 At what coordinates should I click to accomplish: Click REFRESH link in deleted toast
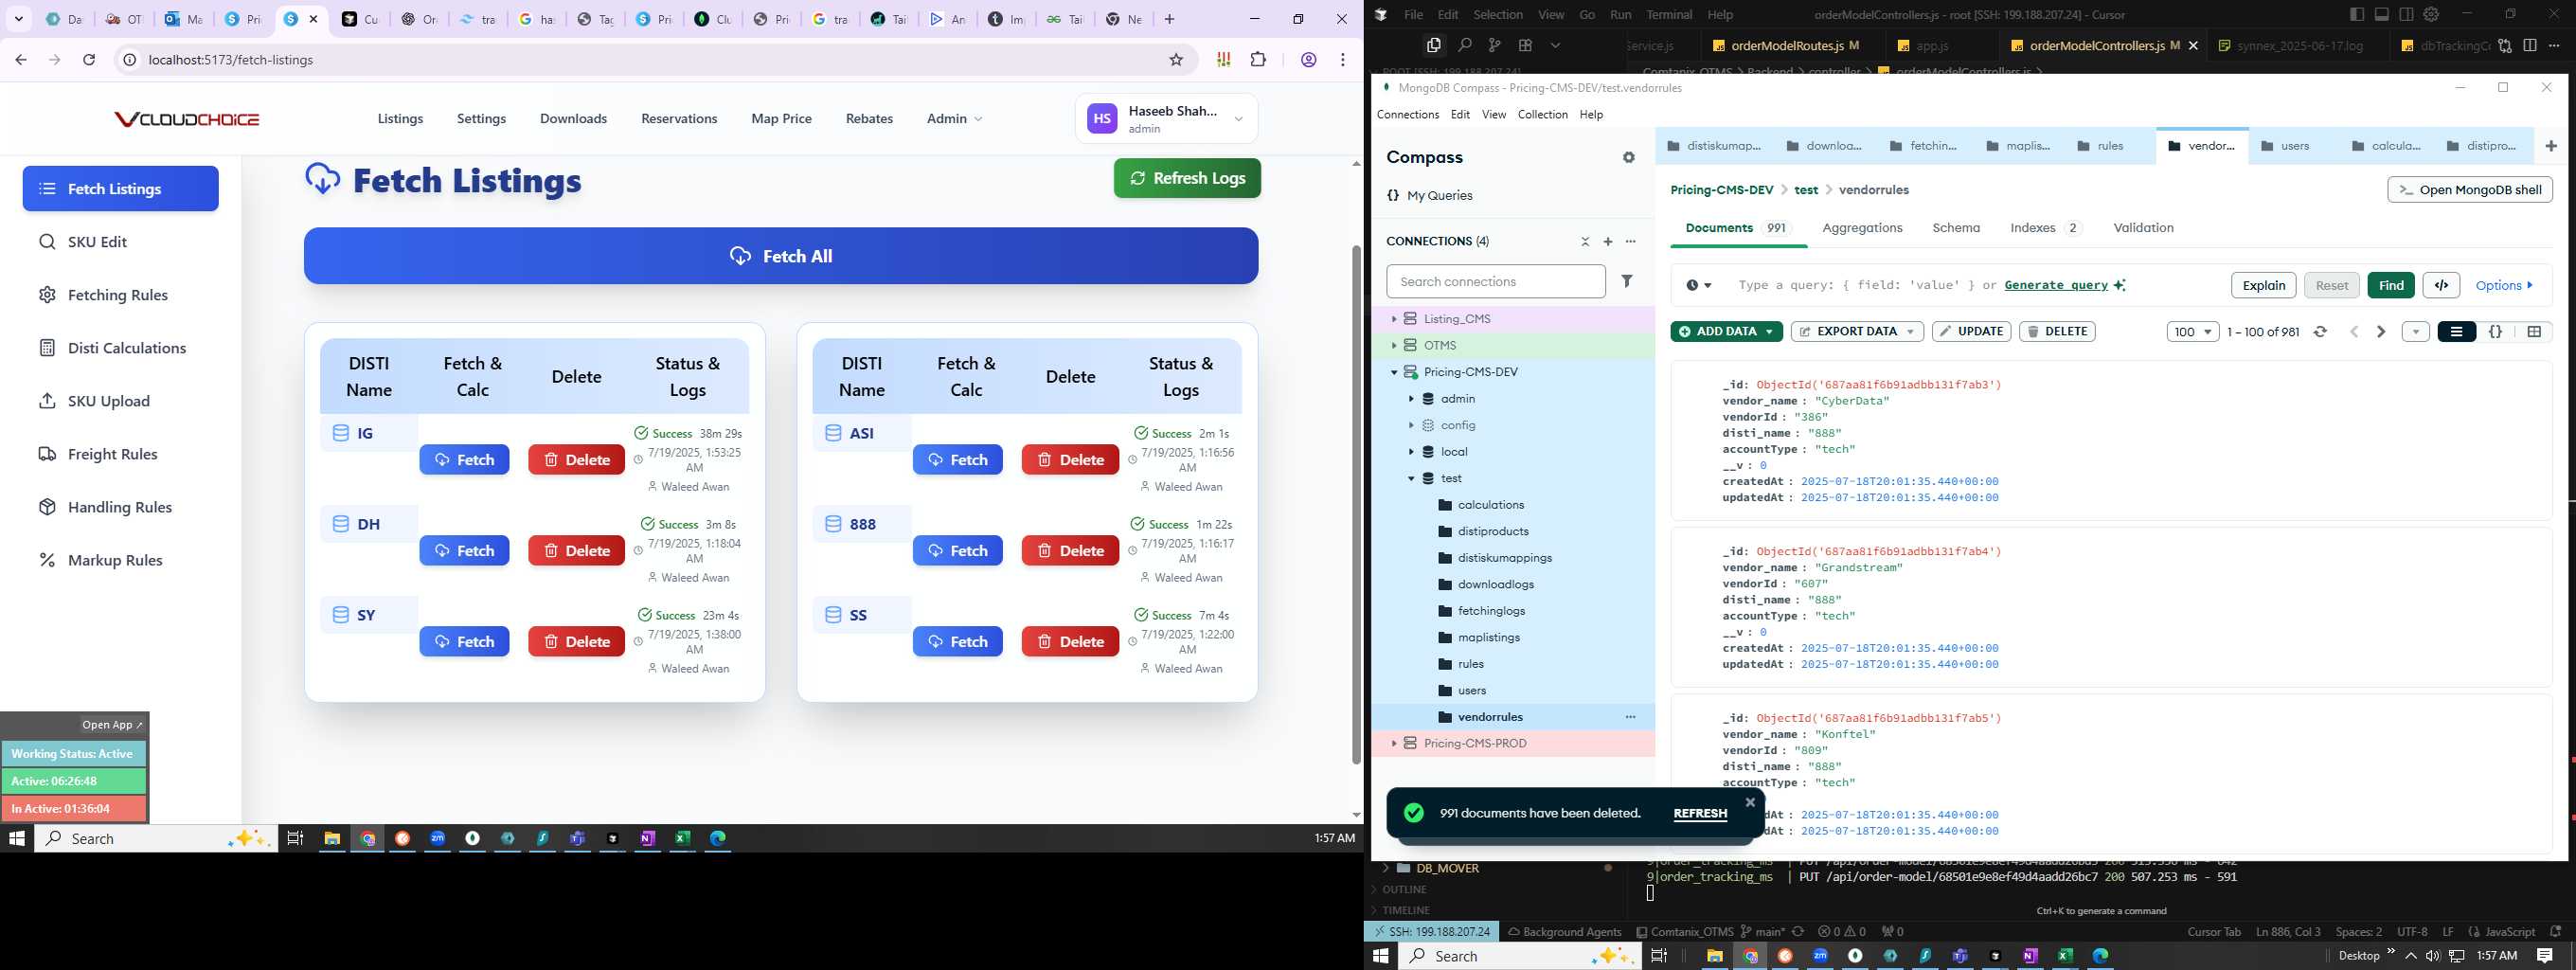pyautogui.click(x=1700, y=814)
